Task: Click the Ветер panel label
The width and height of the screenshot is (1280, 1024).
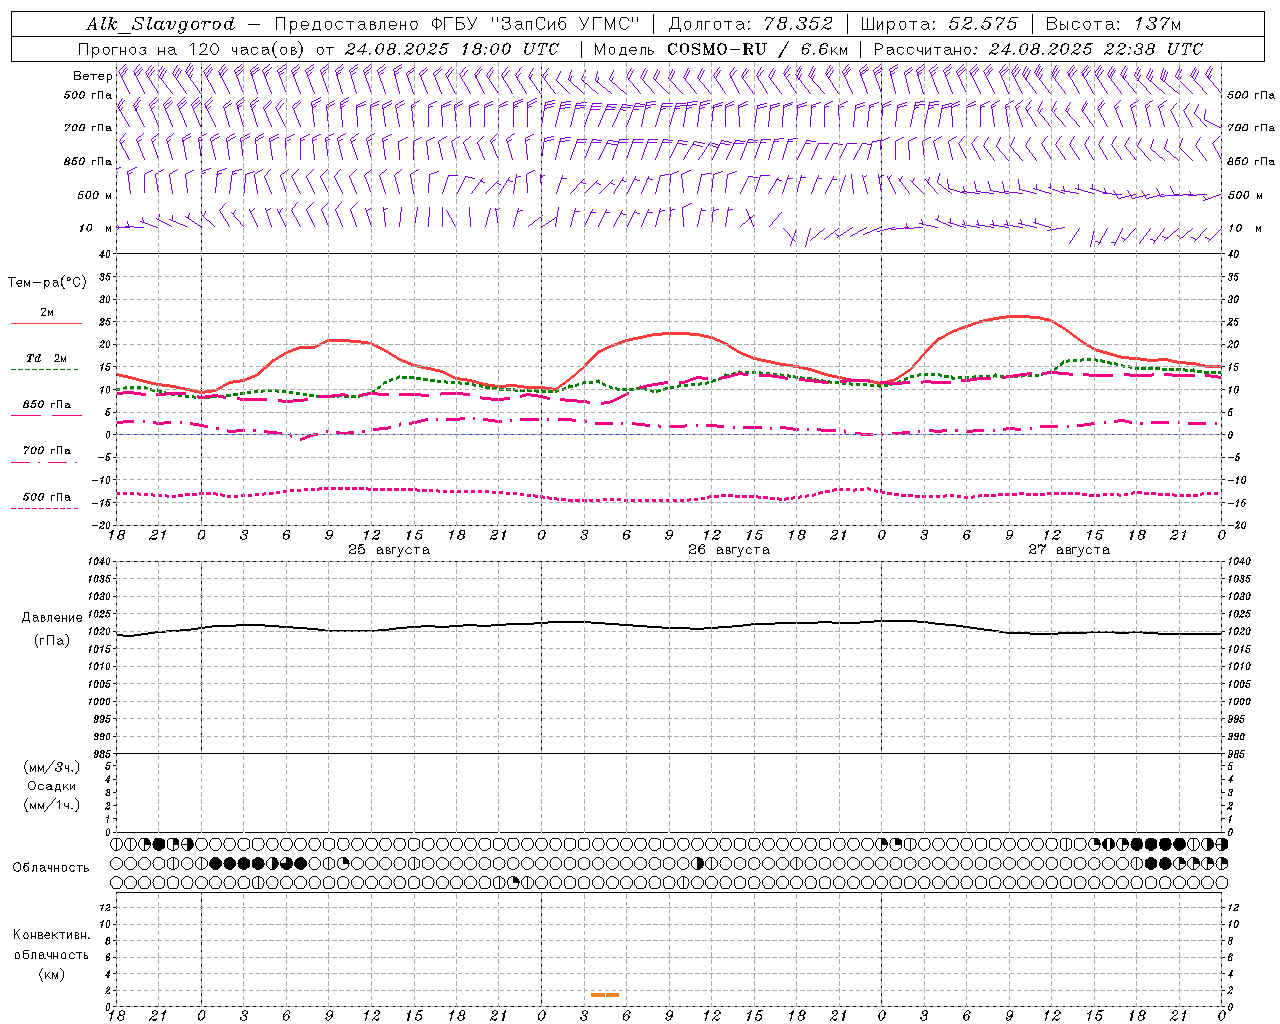Action: (x=92, y=76)
